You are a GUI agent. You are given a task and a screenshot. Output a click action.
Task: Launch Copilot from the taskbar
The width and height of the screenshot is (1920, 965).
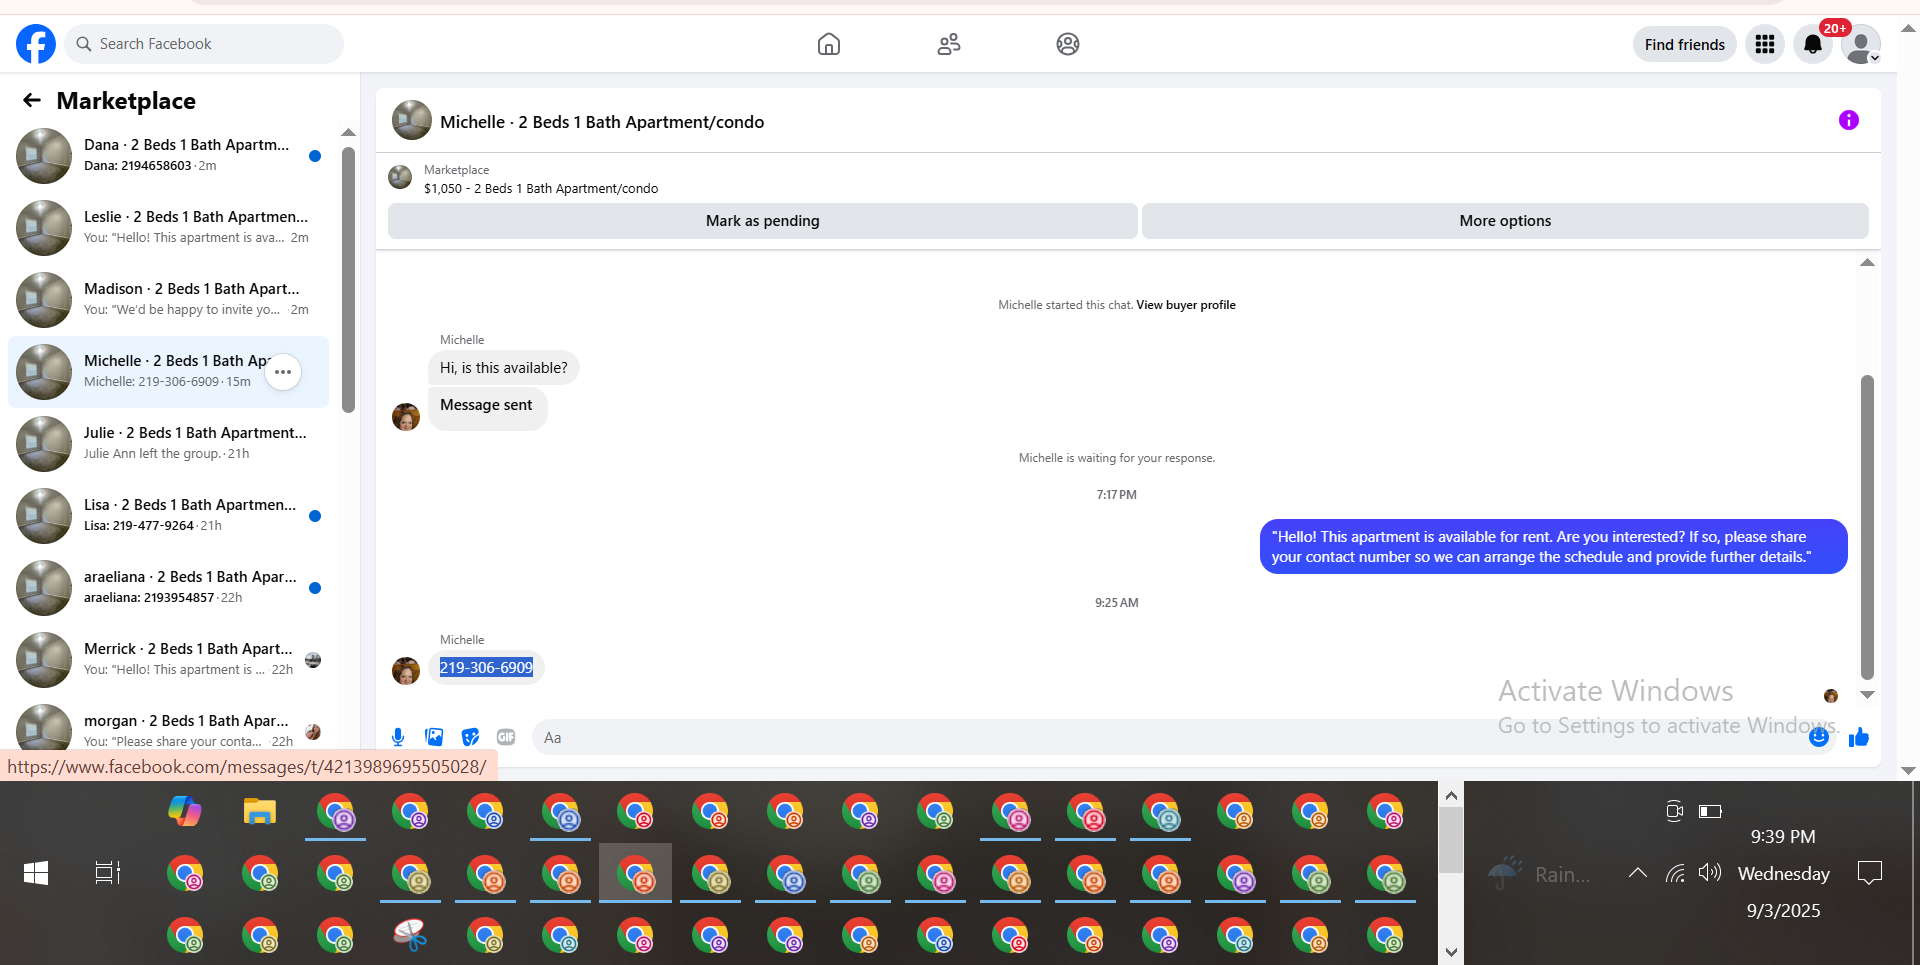[185, 811]
